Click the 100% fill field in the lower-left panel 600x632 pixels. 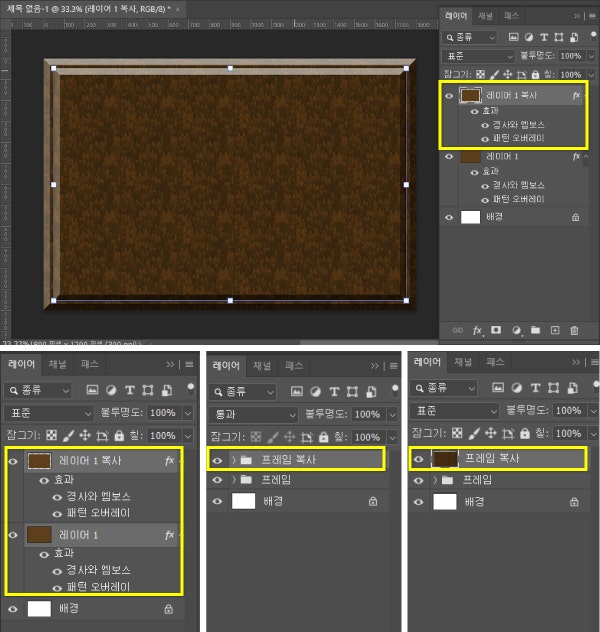coord(163,436)
